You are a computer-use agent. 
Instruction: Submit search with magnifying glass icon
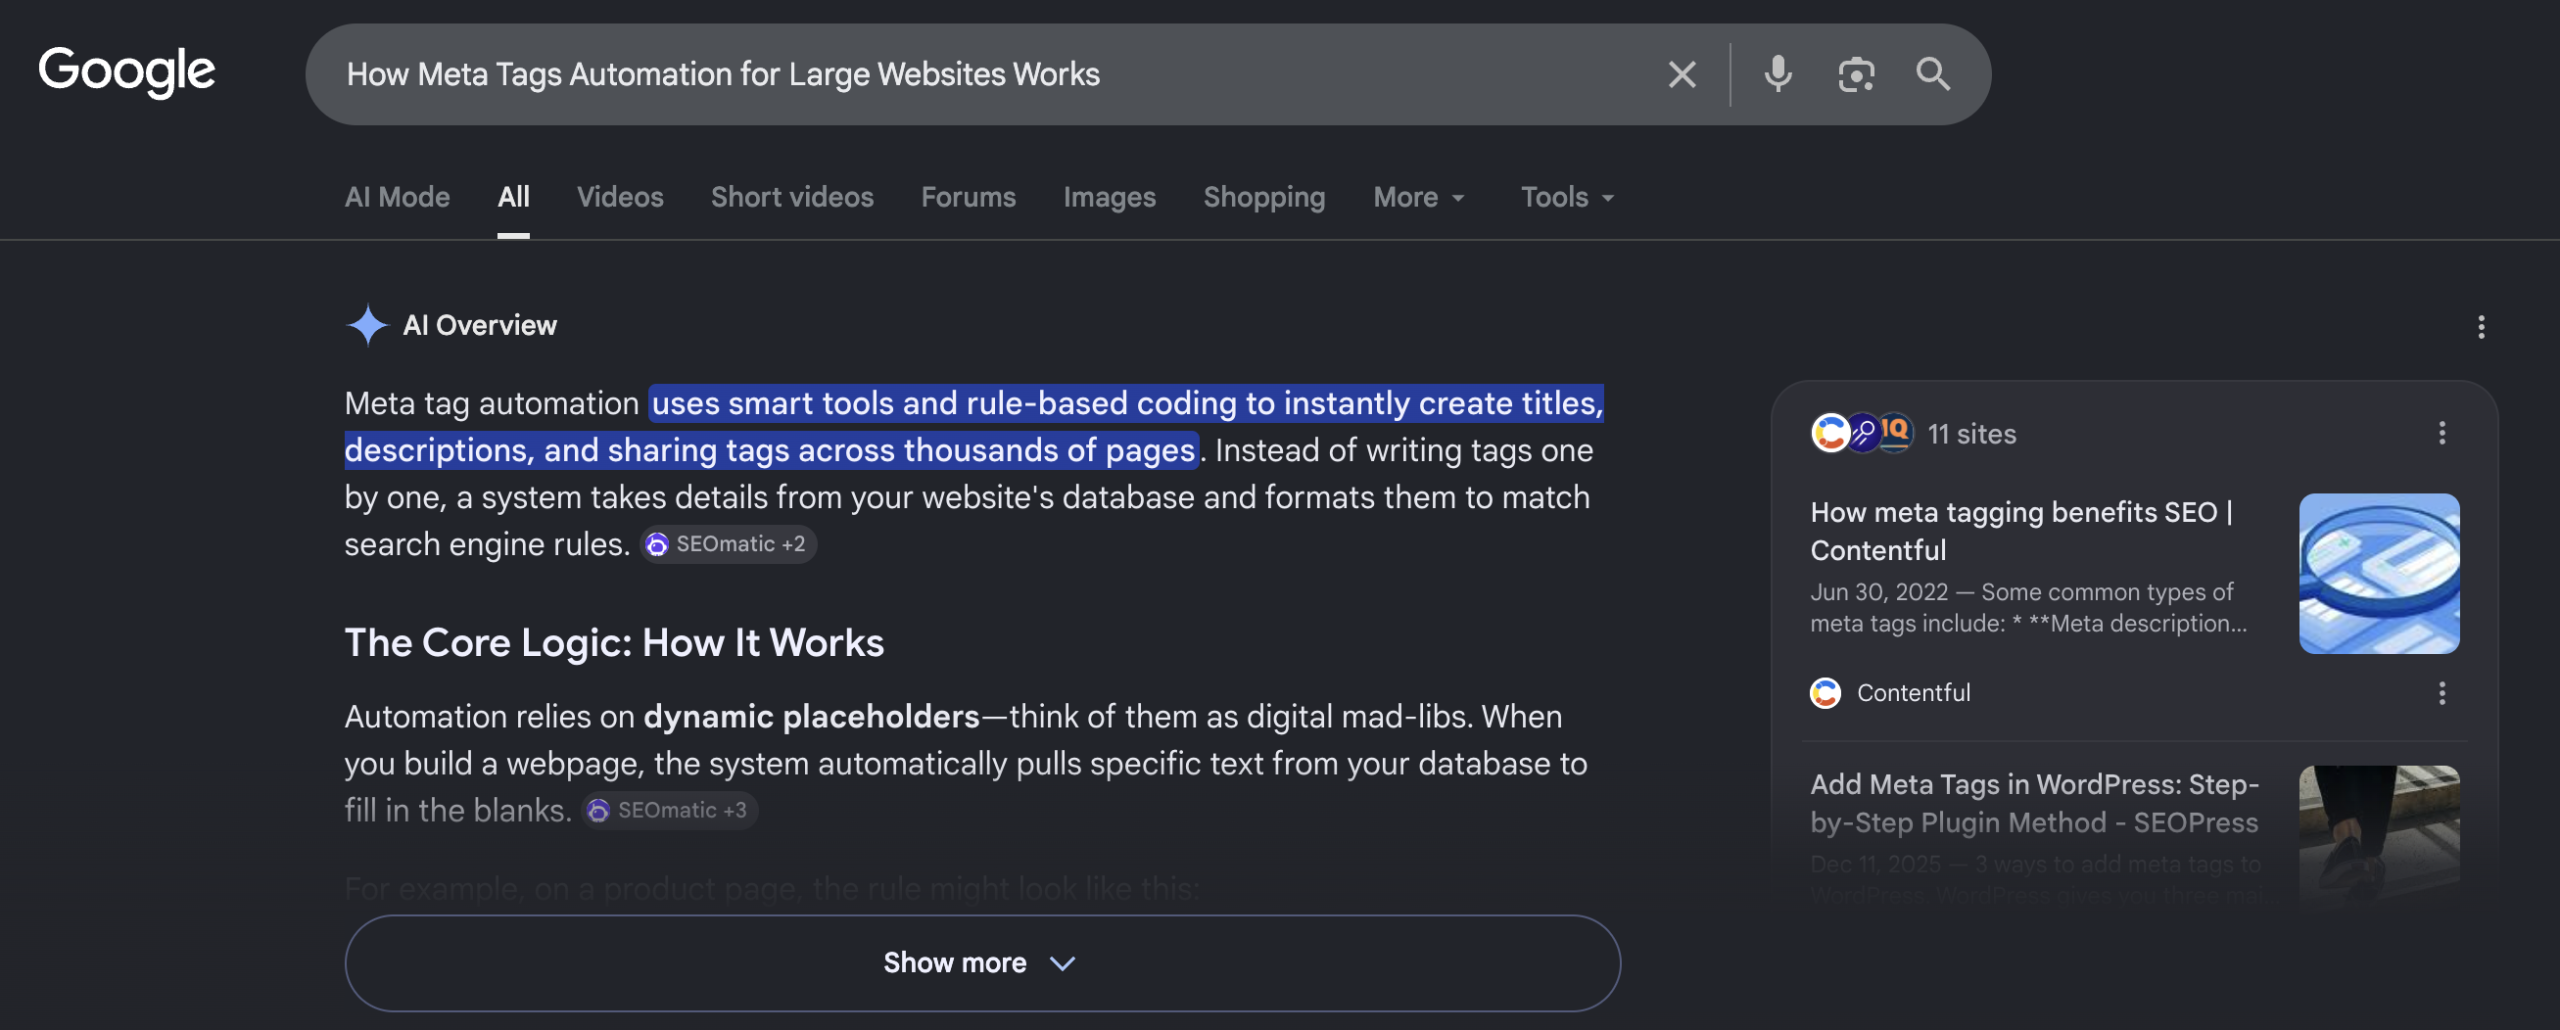coord(1933,74)
